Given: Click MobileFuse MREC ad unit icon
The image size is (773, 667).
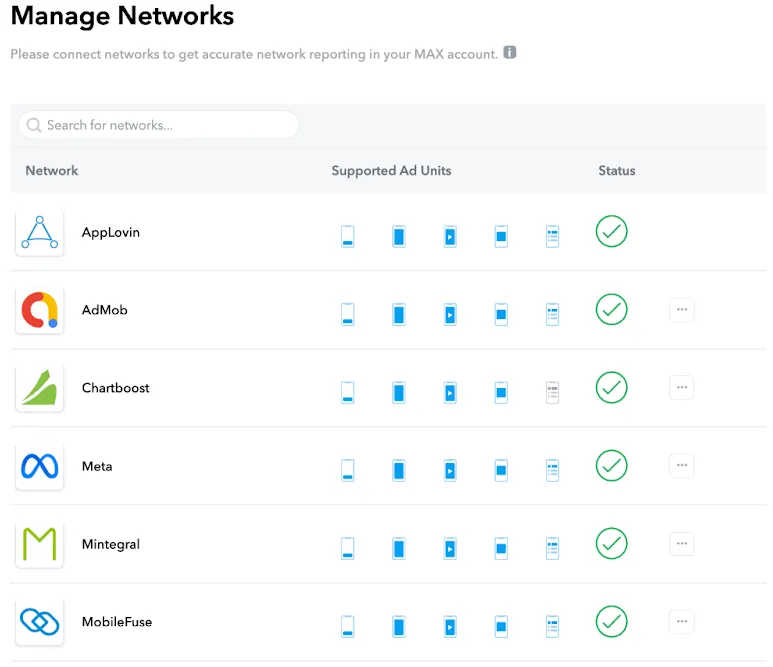Looking at the screenshot, I should [x=501, y=626].
